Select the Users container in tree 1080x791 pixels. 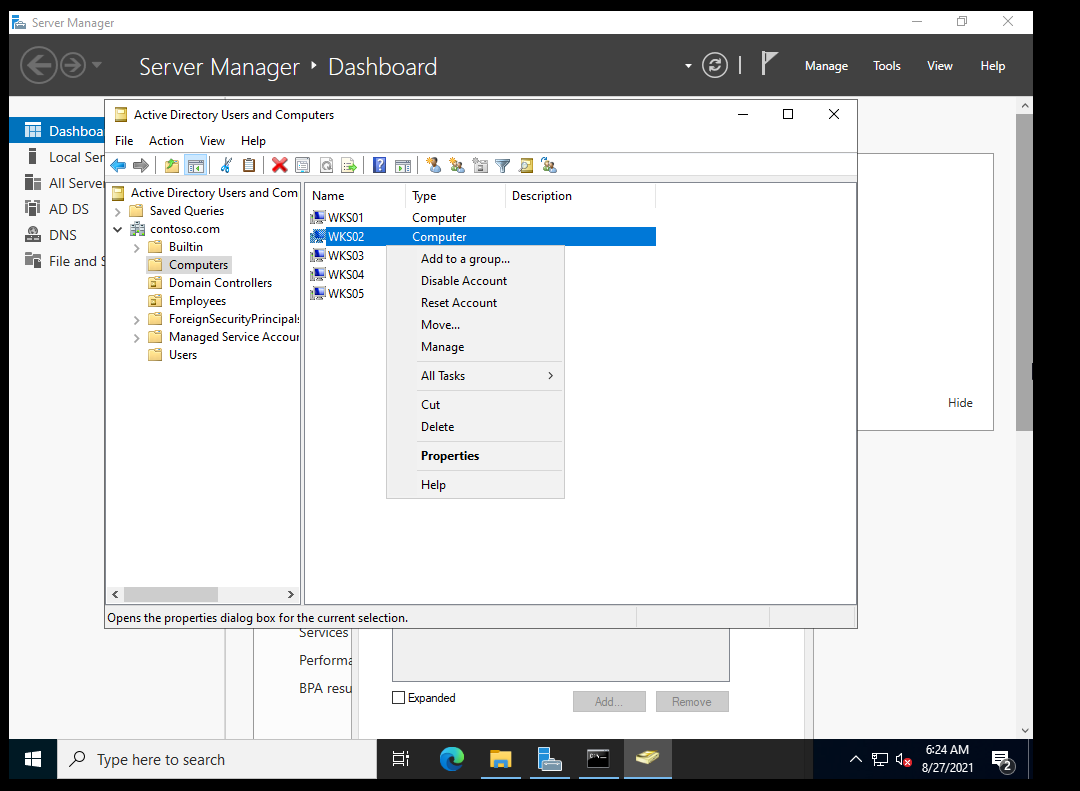pos(183,355)
